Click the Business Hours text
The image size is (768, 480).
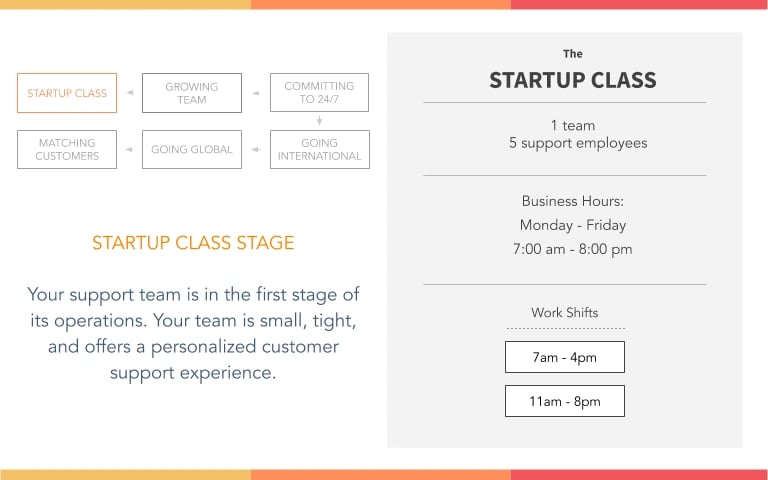pos(573,201)
